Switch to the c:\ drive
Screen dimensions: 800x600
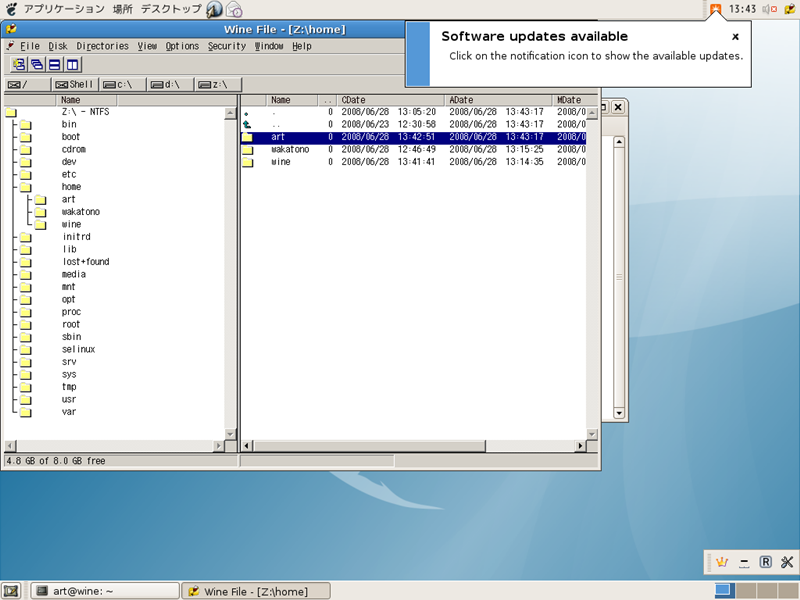tap(122, 84)
